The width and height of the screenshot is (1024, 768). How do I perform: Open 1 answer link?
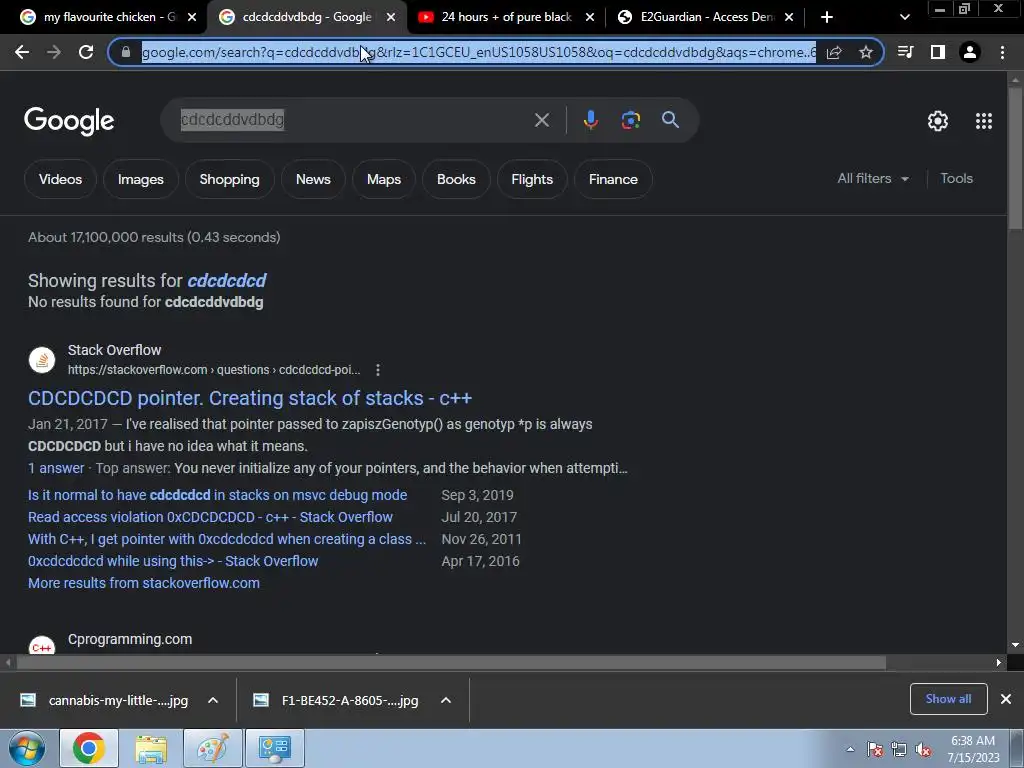pos(56,468)
